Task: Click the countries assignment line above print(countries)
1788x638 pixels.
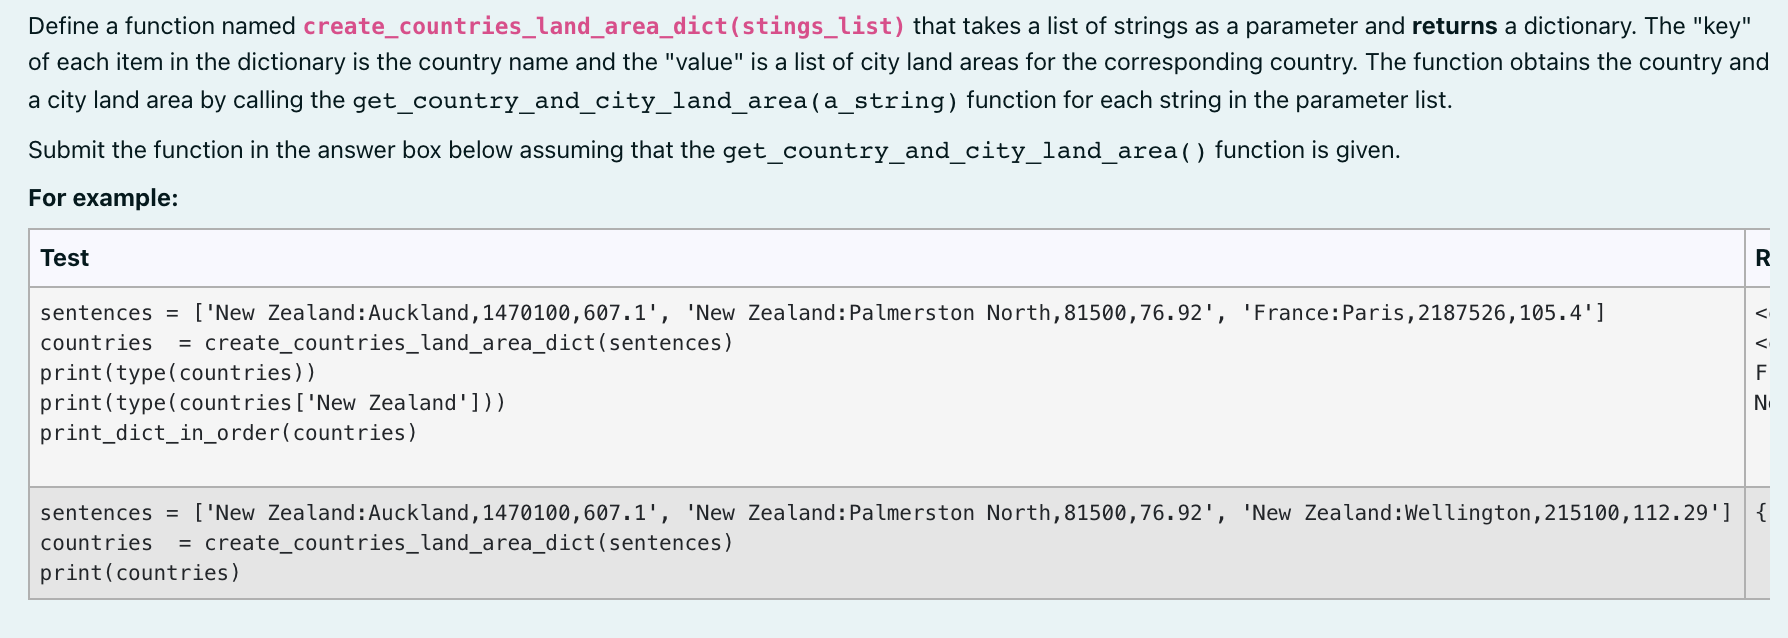Action: coord(387,543)
